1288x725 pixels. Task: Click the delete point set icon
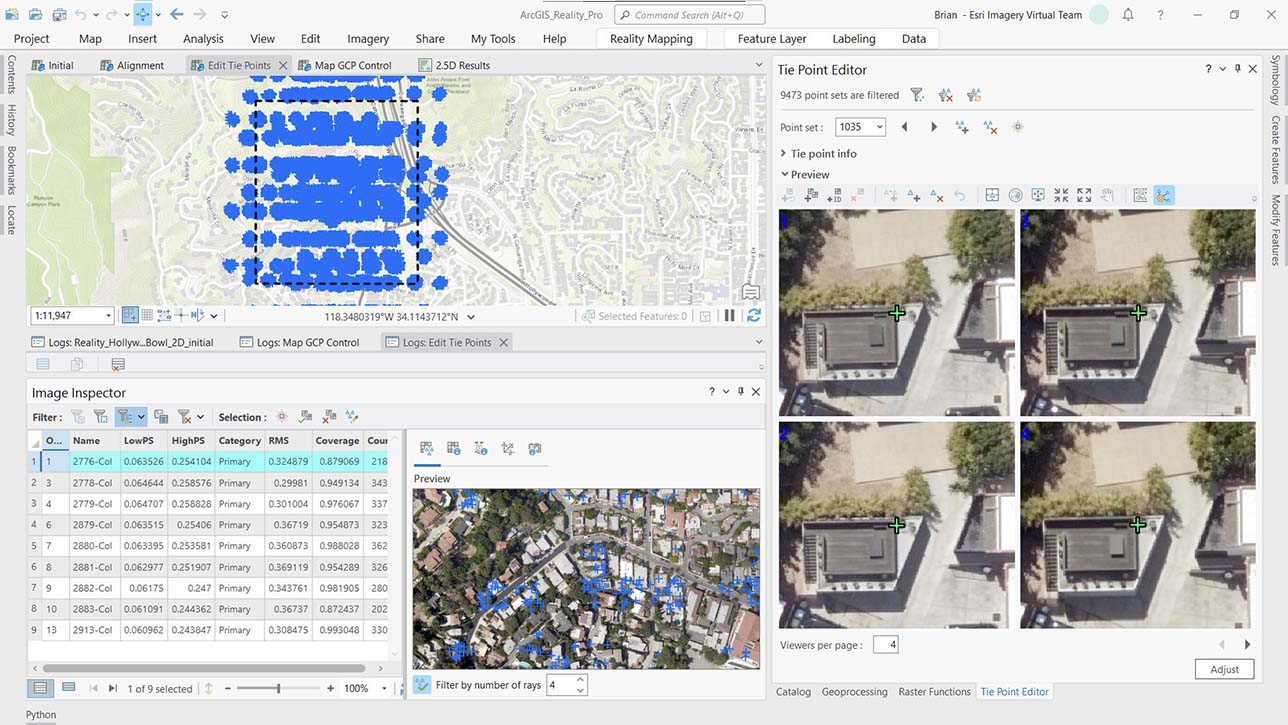coord(991,127)
